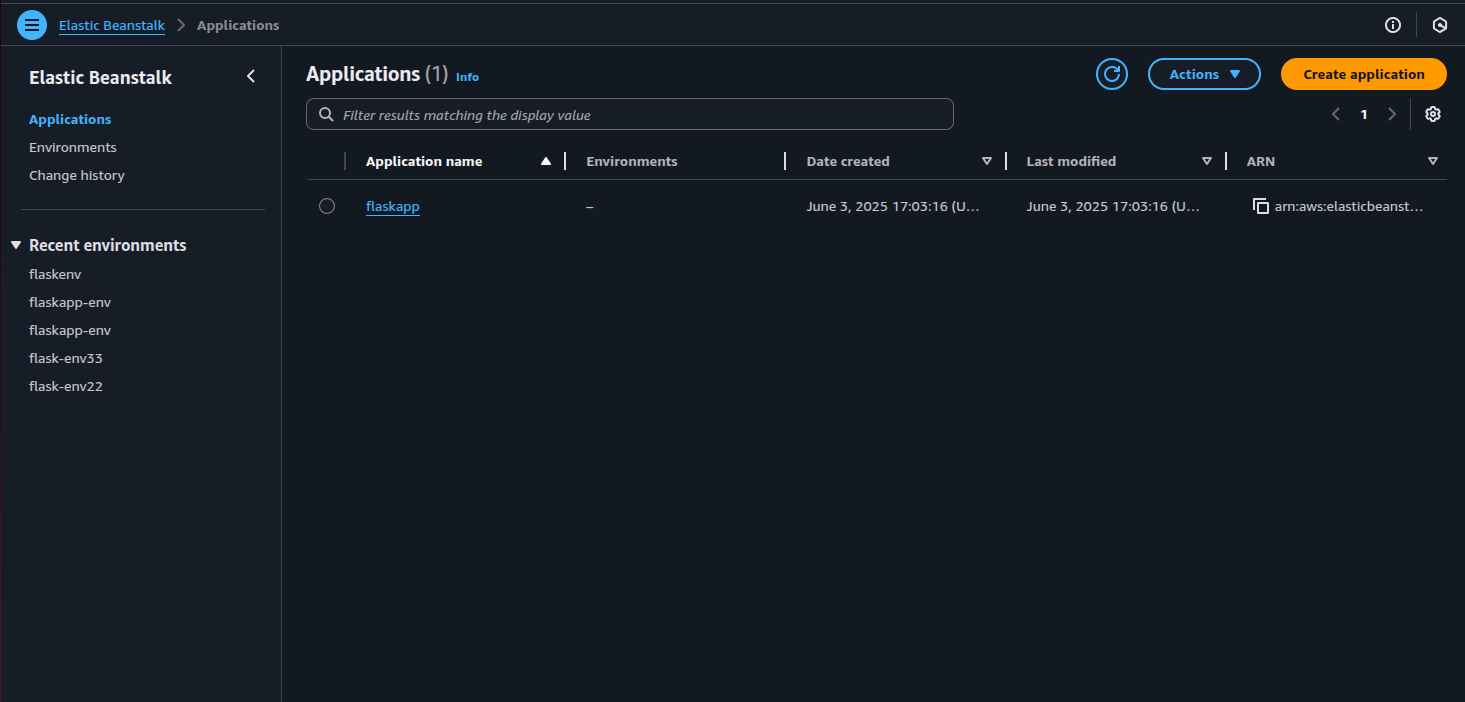Sort by Application name ascending arrow
This screenshot has height=702, width=1465.
[x=546, y=161]
